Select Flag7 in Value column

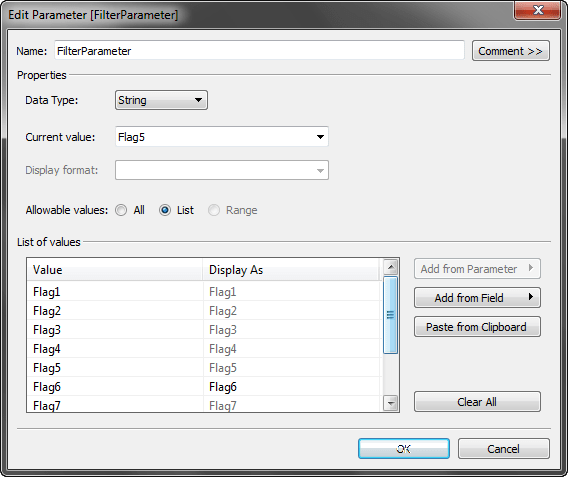pos(115,405)
